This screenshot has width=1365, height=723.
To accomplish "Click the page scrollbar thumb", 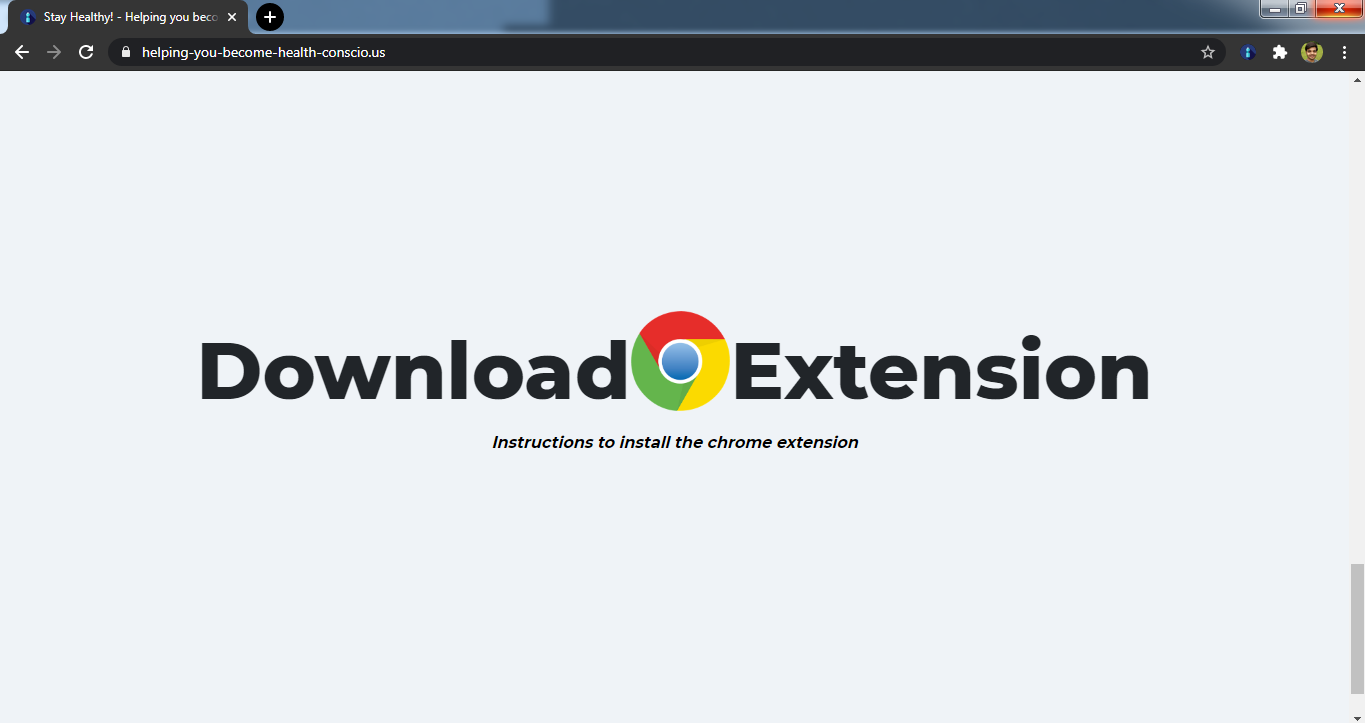I will tap(1357, 628).
